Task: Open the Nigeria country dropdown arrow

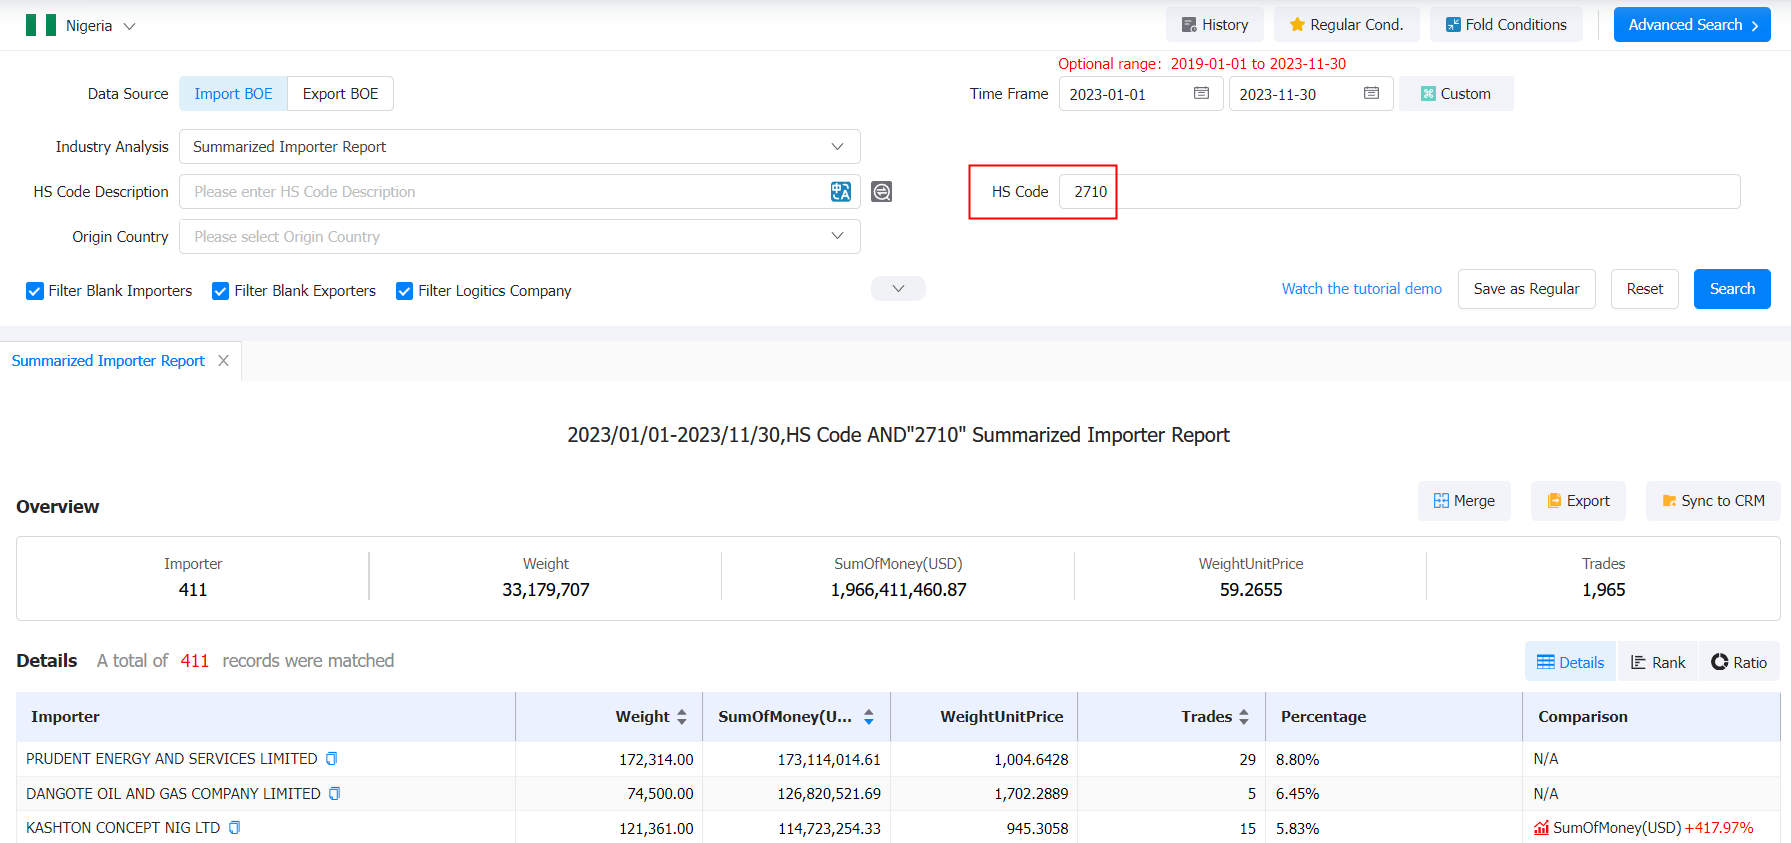Action: pos(129,26)
